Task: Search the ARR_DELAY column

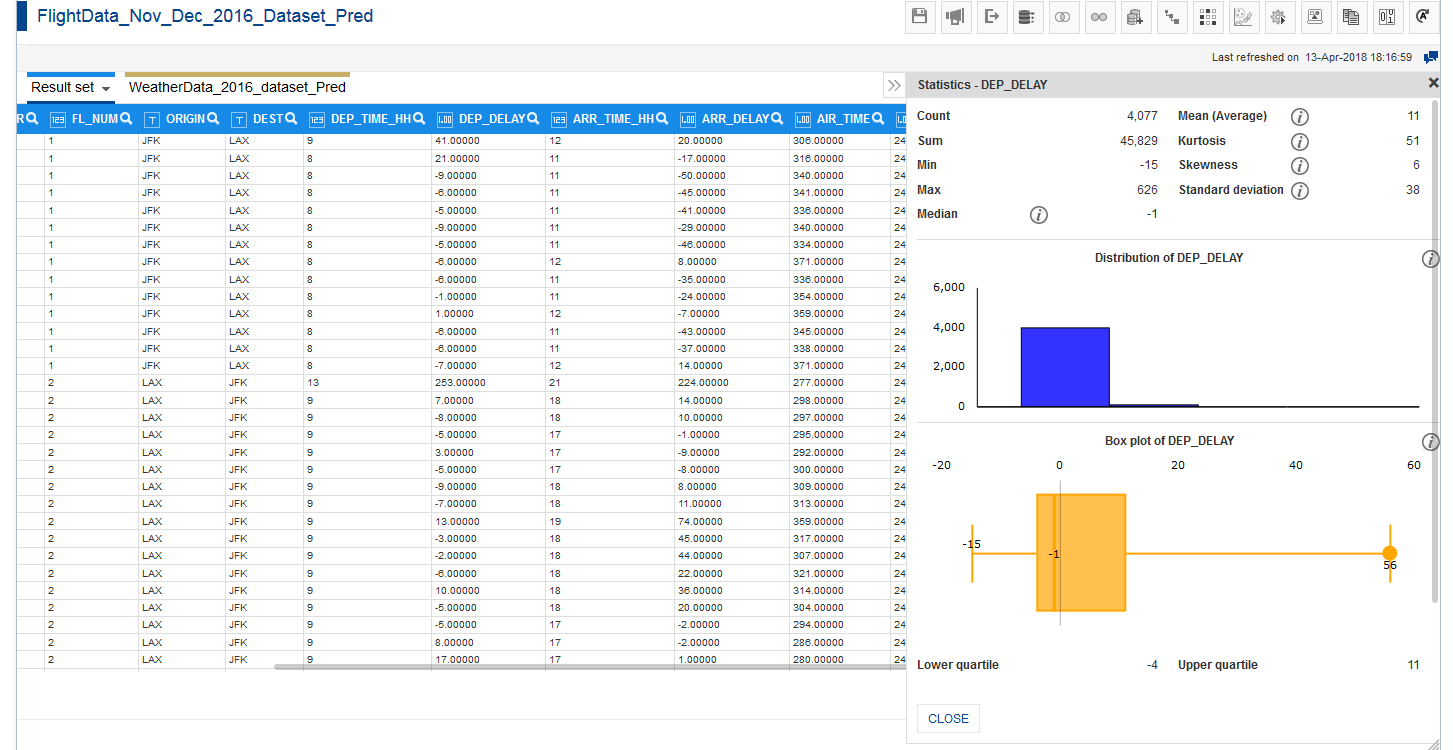Action: 777,118
